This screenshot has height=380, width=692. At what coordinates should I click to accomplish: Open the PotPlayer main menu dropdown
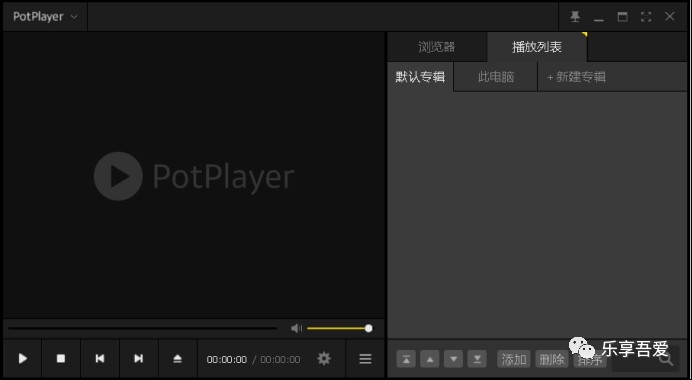coord(45,17)
